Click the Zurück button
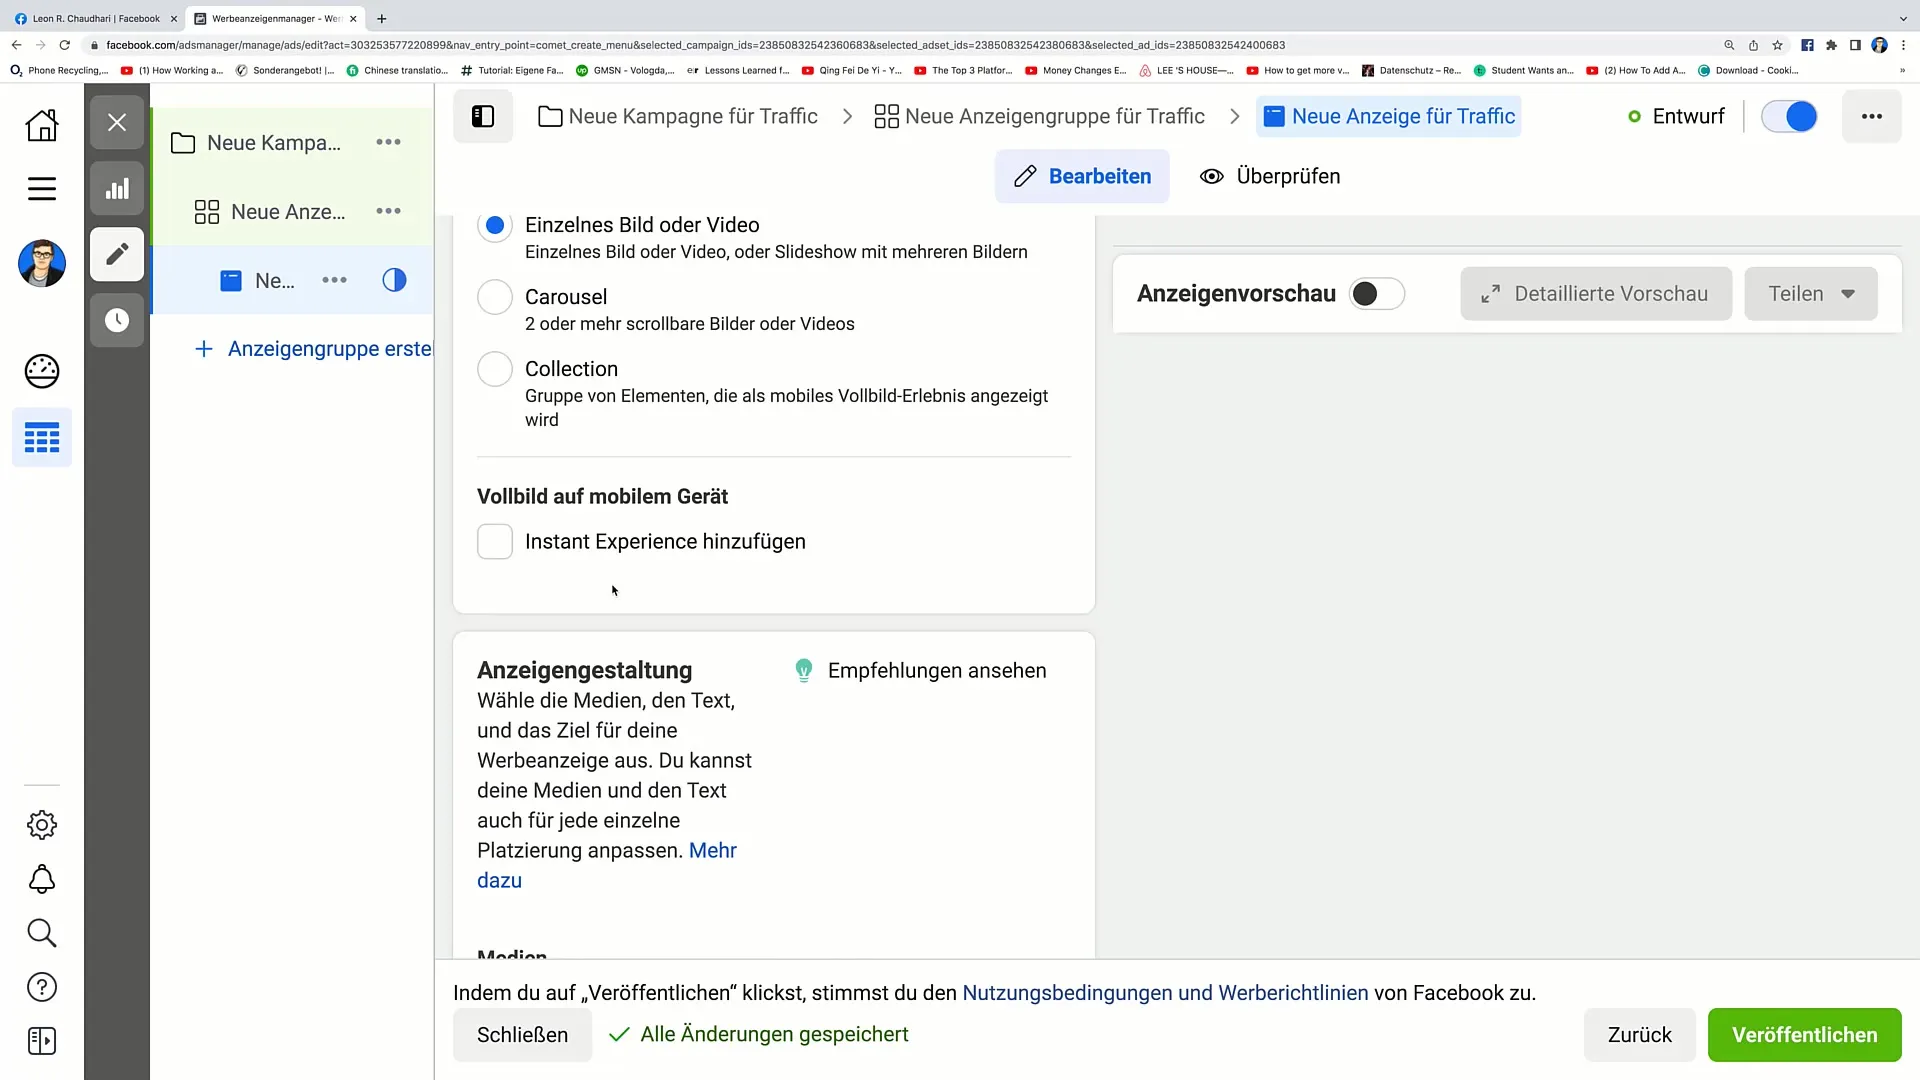The image size is (1920, 1080). 1639,1035
